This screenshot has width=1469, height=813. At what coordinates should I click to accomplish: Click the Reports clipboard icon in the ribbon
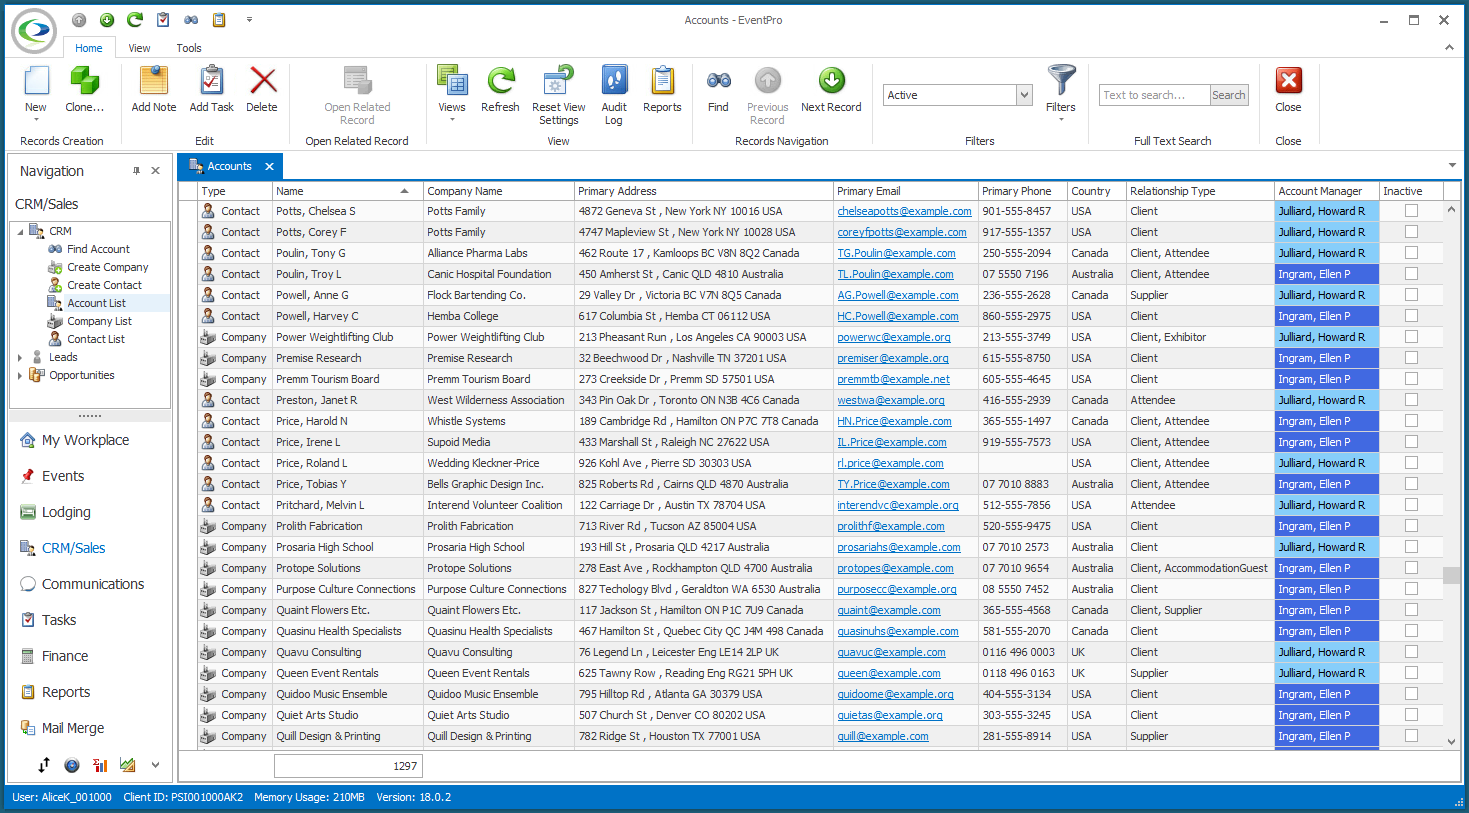(662, 81)
